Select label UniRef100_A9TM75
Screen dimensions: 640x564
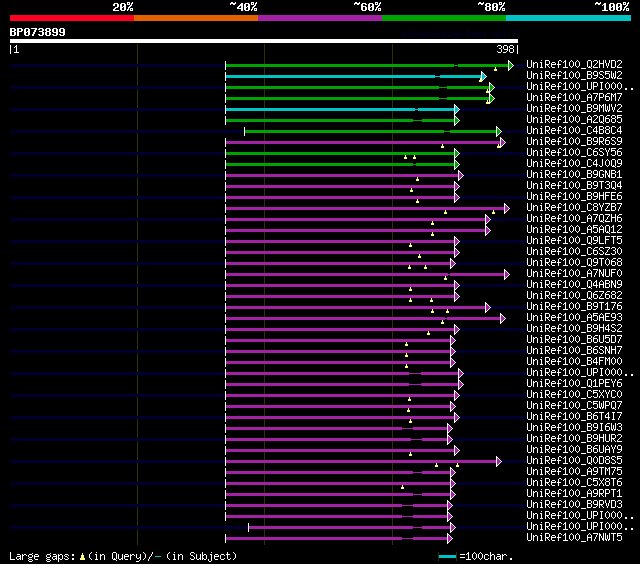[x=574, y=472]
